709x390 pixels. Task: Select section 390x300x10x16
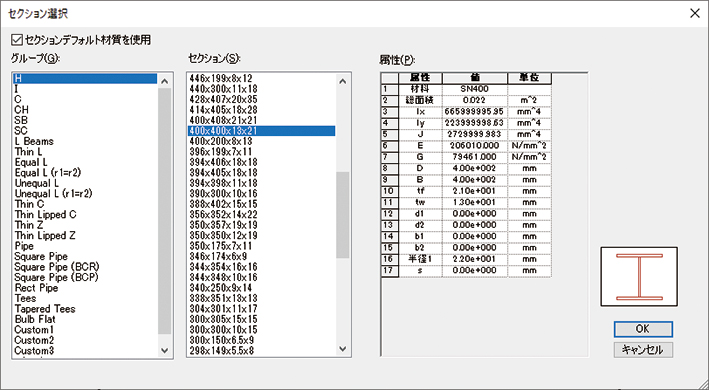261,193
